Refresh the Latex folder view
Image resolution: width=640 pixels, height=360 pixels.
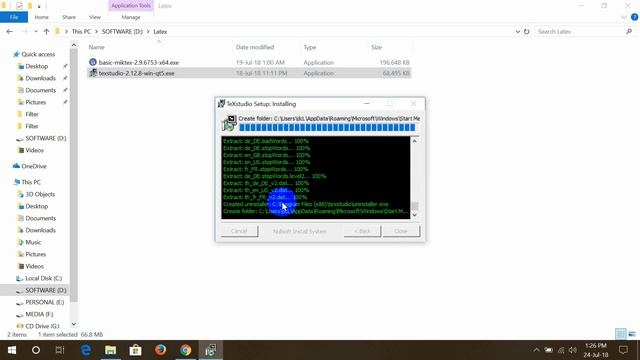tap(527, 31)
